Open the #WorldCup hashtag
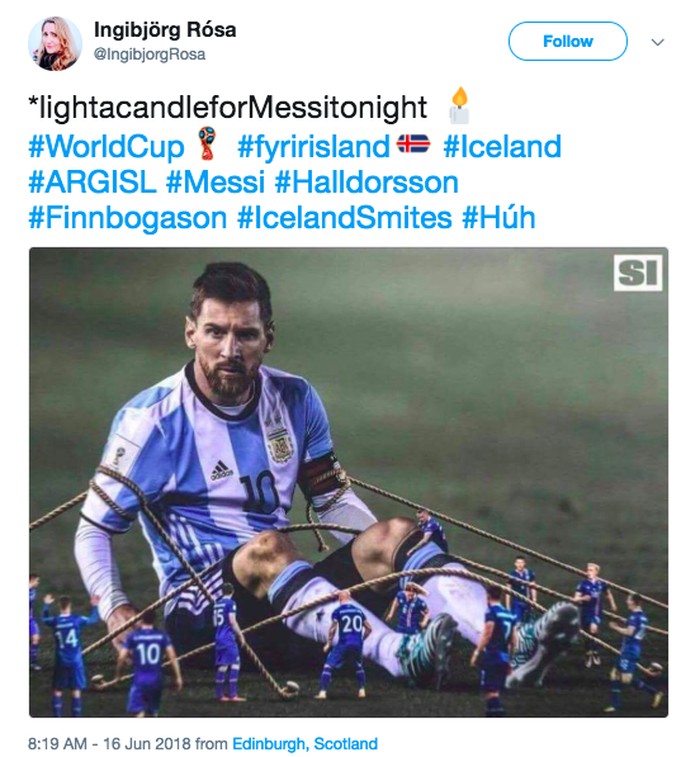 107,147
